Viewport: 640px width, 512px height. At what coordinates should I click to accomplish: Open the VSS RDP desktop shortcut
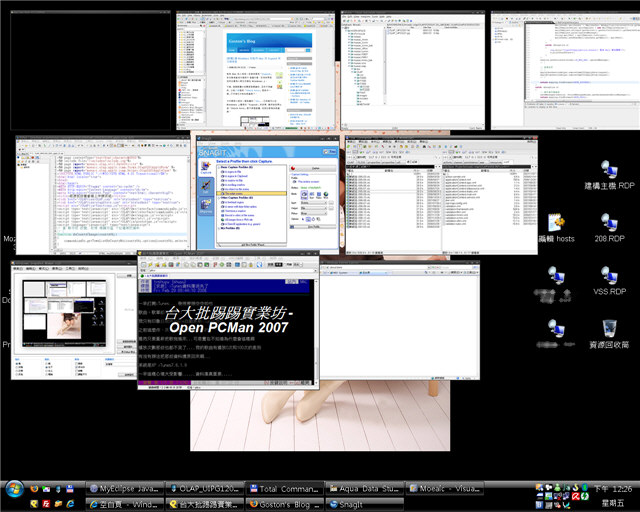coord(609,281)
